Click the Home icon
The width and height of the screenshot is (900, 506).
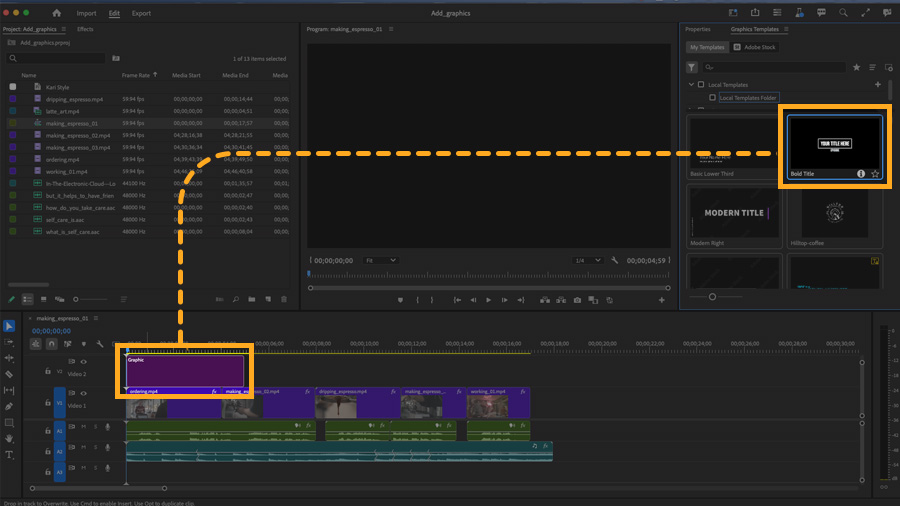tap(56, 13)
